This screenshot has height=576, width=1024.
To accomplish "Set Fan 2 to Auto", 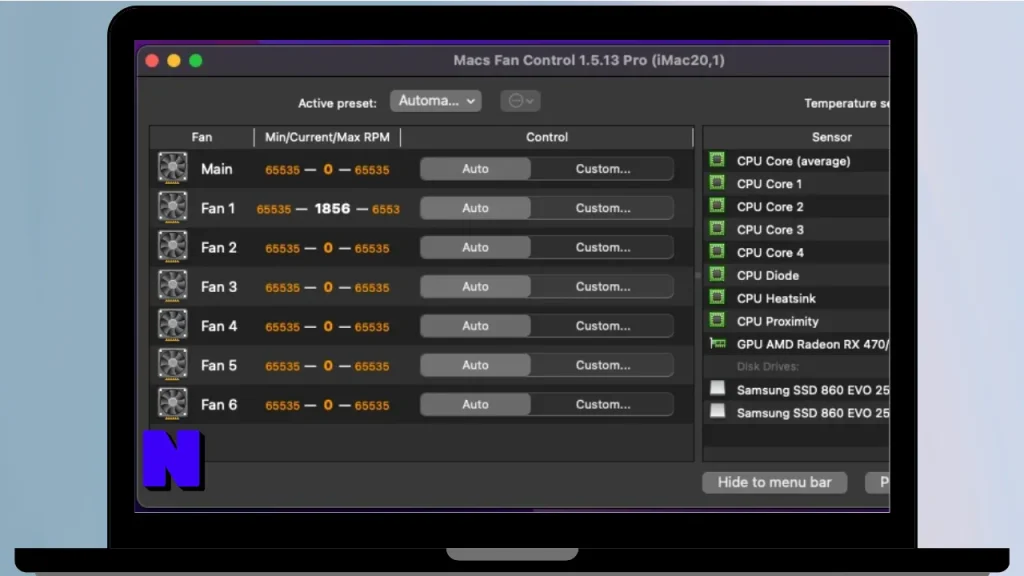I will [x=475, y=247].
